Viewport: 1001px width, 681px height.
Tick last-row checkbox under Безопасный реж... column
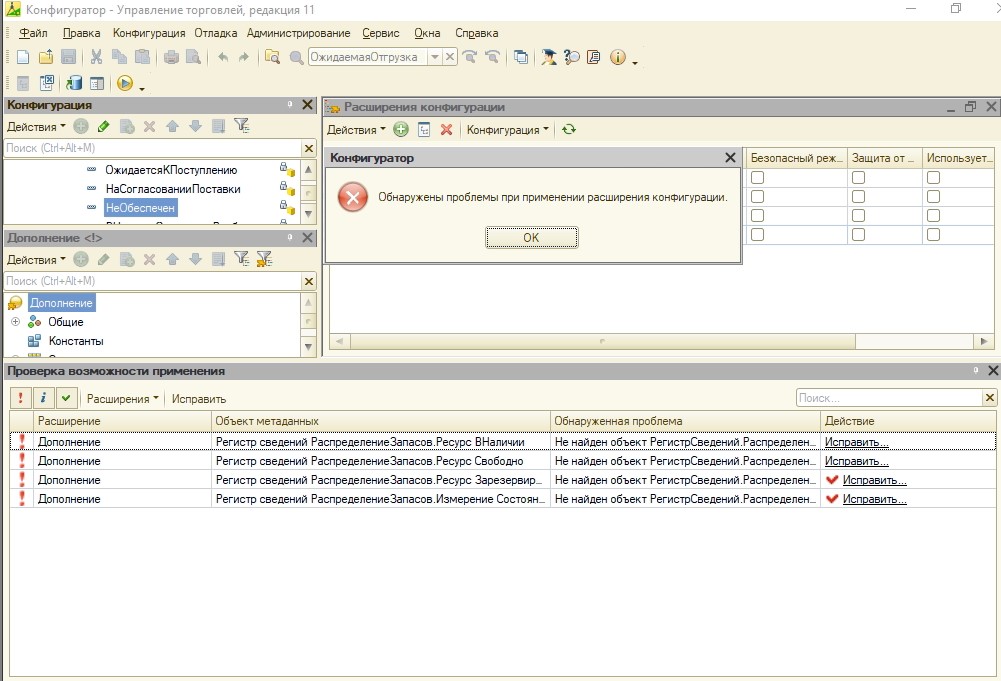point(757,235)
